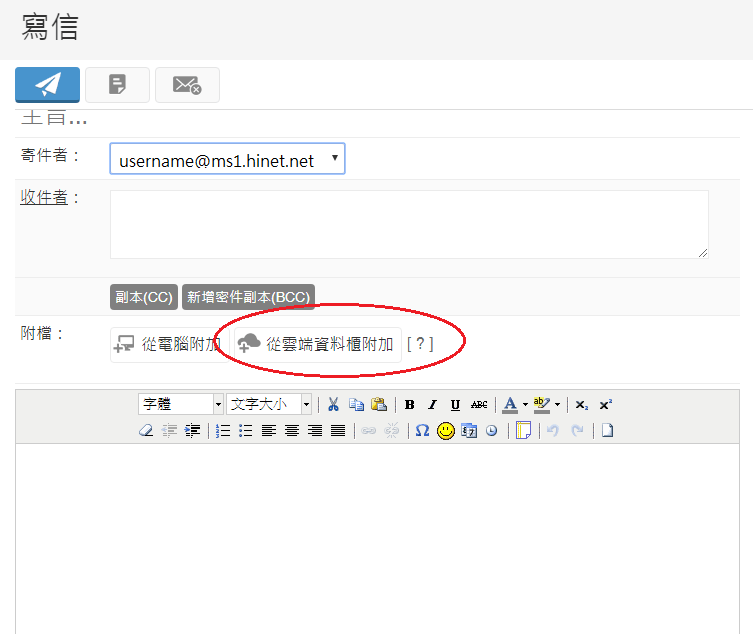Insert current date with calendar icon
753x634 pixels.
pos(469,430)
